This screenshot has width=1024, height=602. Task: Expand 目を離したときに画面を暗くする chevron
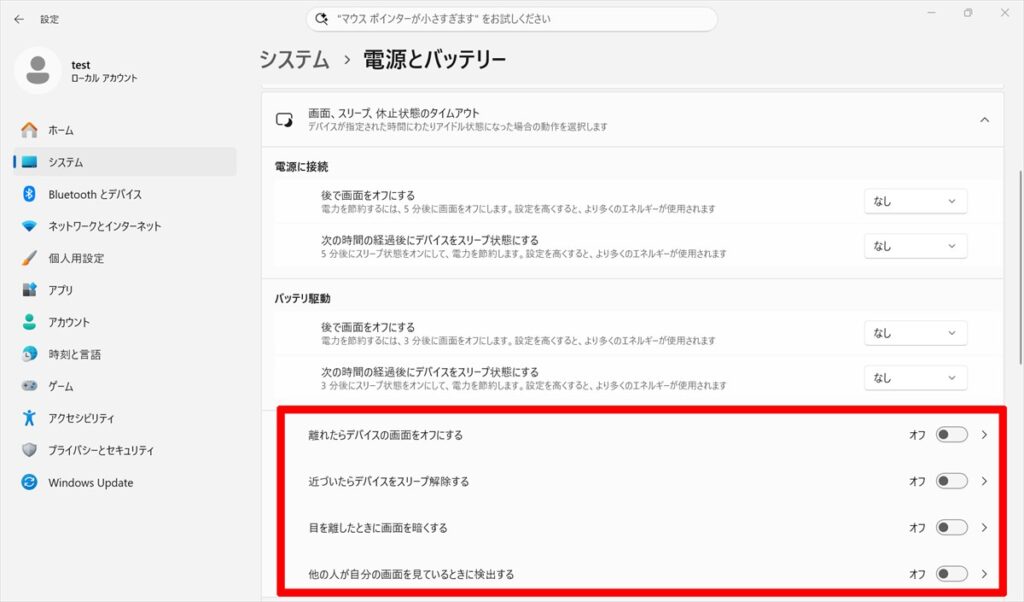coord(984,528)
